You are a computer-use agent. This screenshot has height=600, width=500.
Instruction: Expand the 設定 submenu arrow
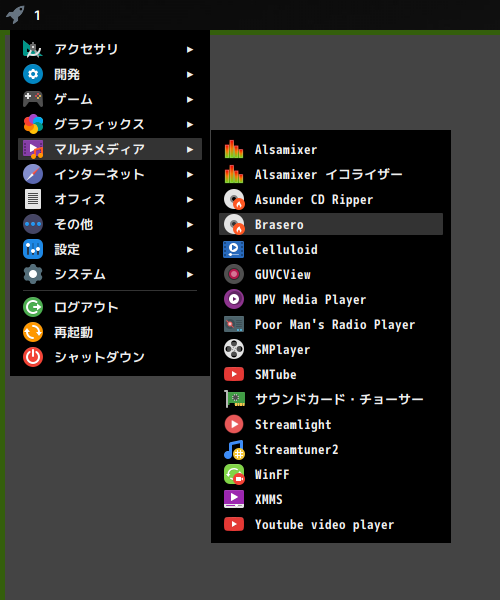pyautogui.click(x=190, y=249)
